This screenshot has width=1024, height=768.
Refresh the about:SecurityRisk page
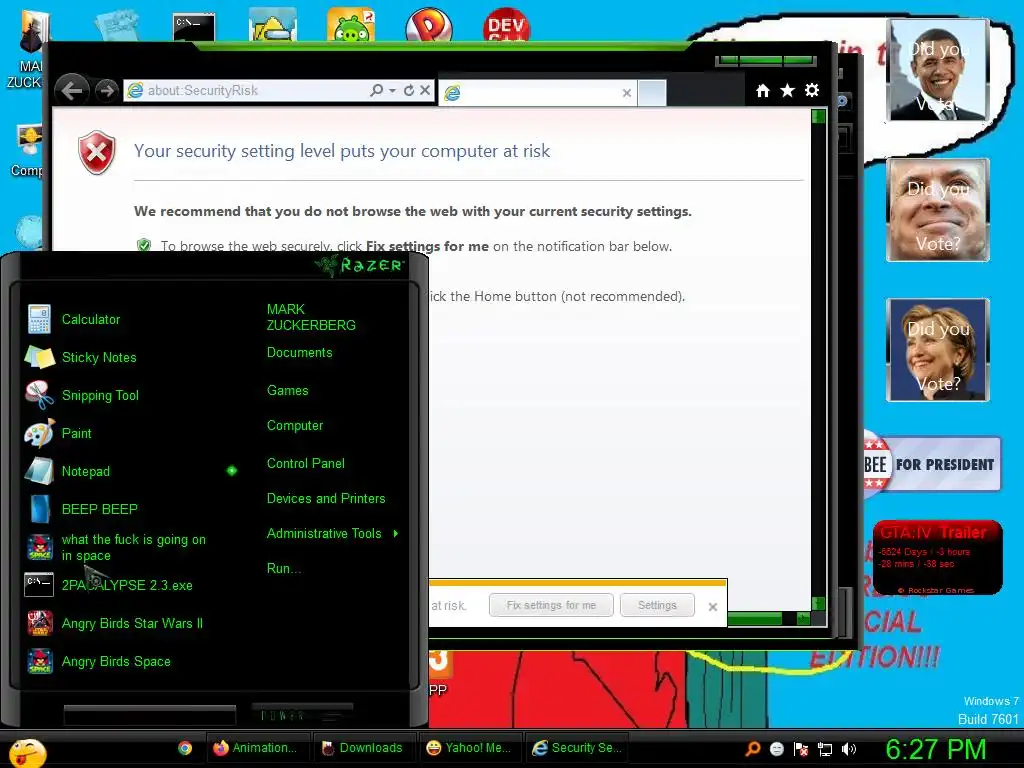coord(409,90)
